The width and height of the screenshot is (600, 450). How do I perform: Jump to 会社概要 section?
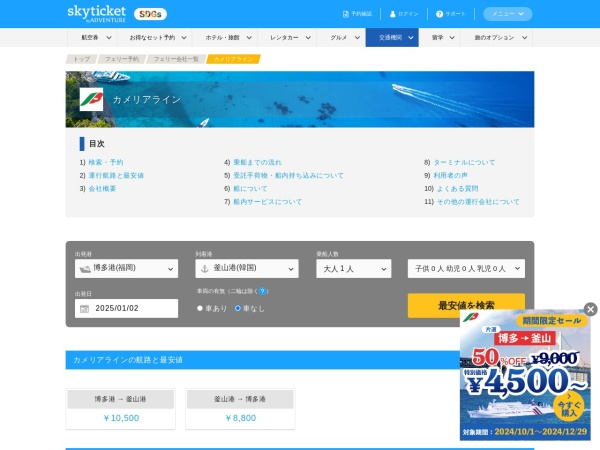pos(102,189)
